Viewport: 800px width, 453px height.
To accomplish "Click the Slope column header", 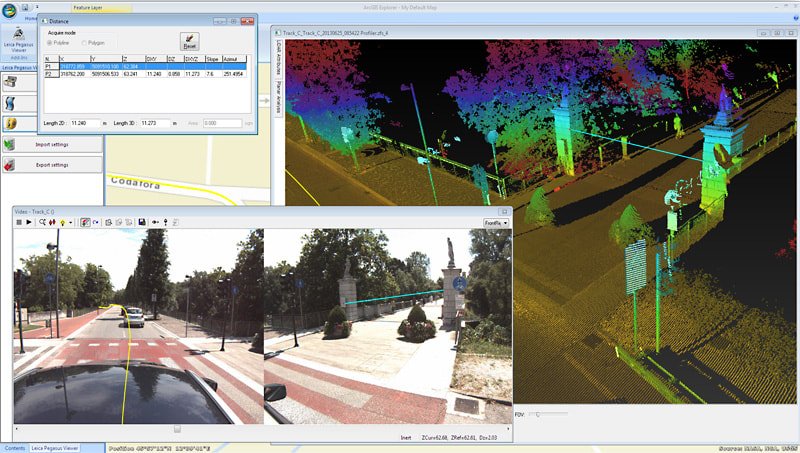I will (x=213, y=59).
